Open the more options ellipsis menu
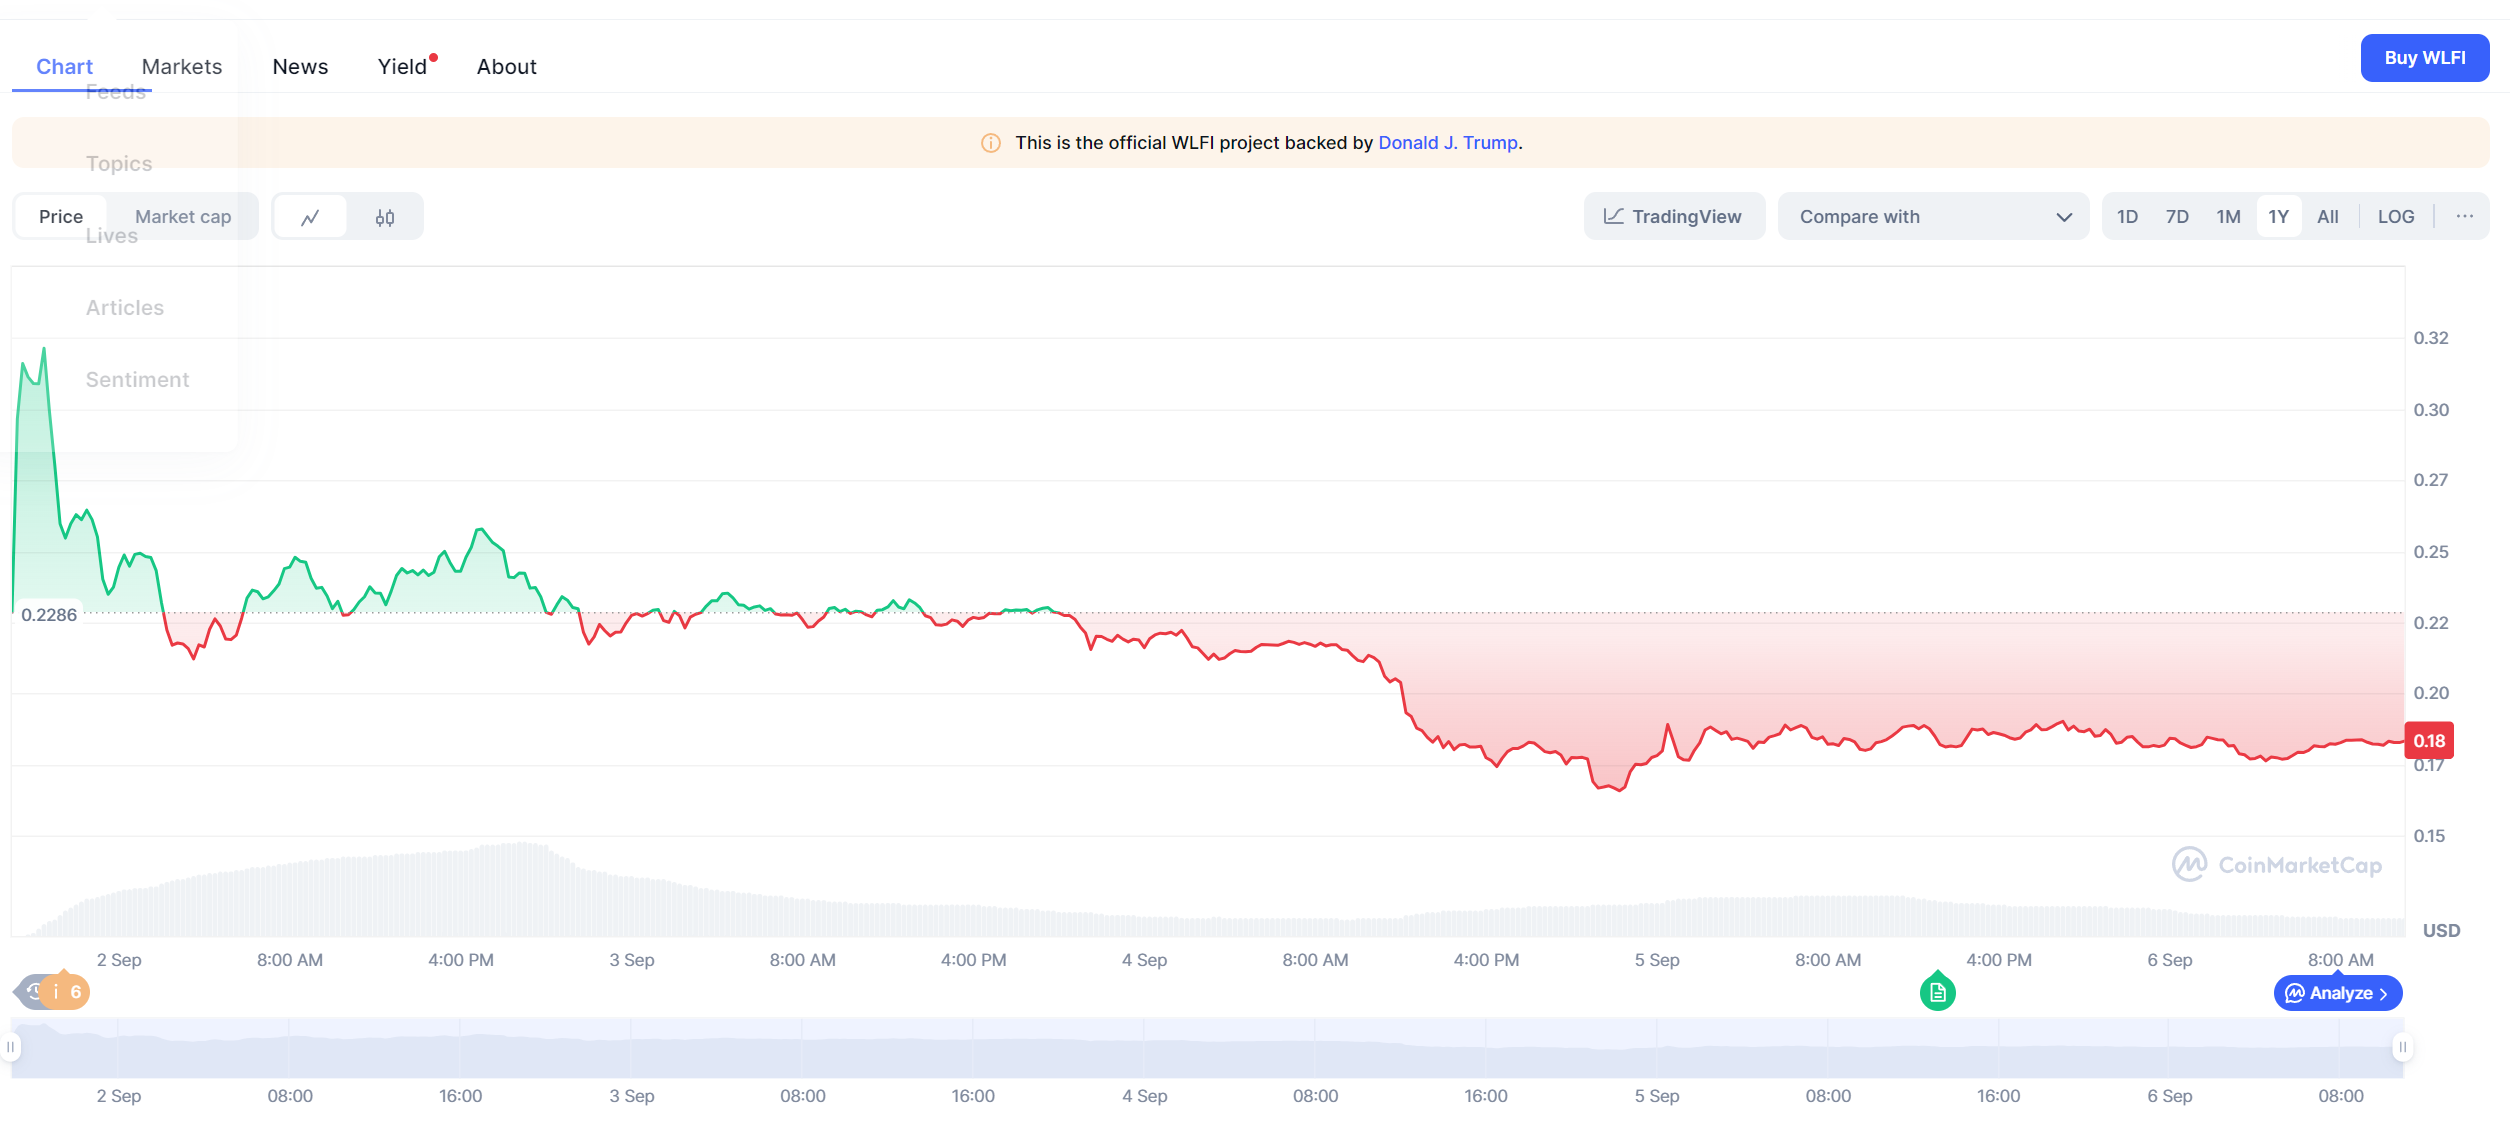This screenshot has height=1141, width=2510. [2464, 216]
